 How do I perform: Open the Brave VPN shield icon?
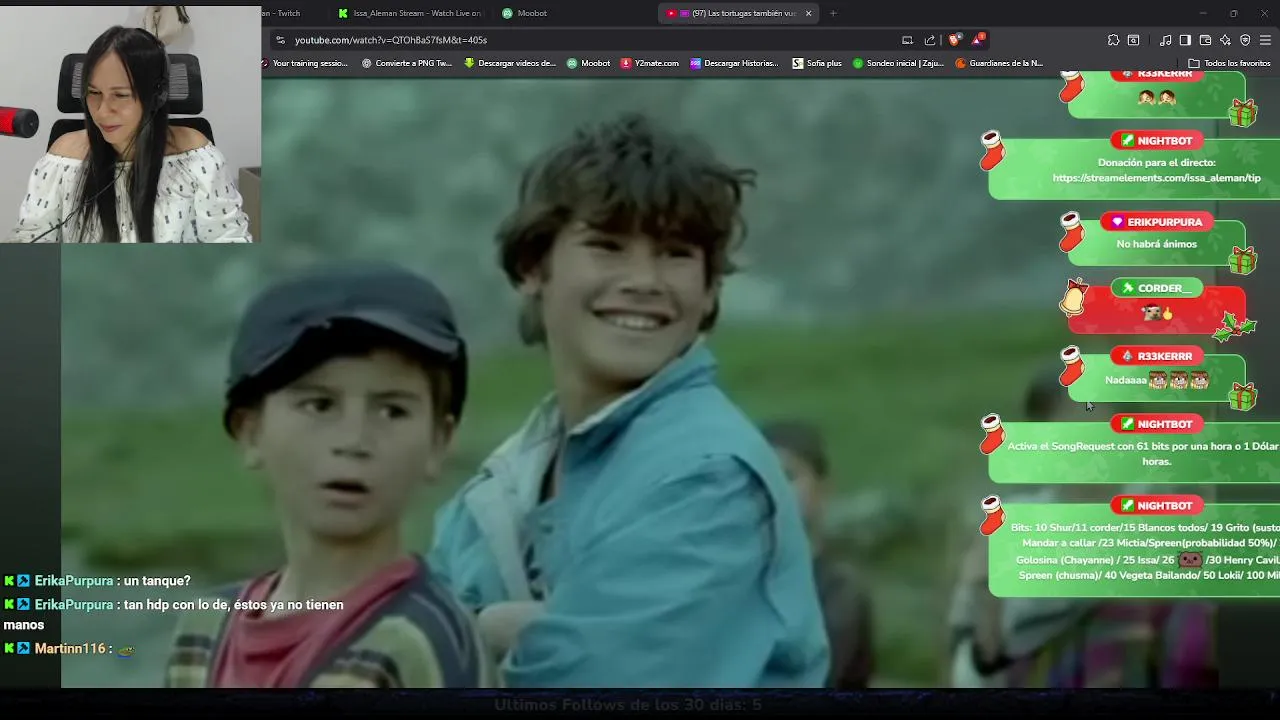pos(1245,40)
